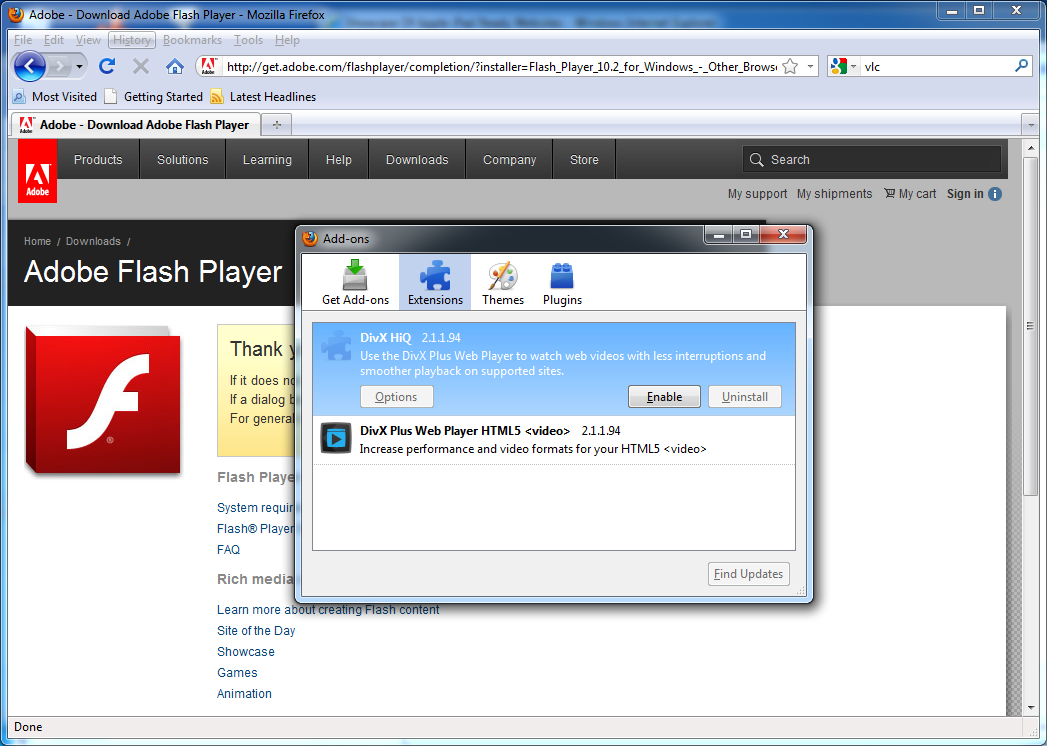
Task: Open the Tools menu
Action: tap(248, 40)
